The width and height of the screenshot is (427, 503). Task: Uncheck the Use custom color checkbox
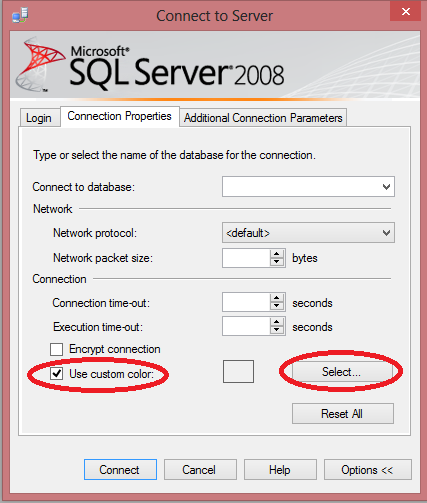(x=56, y=374)
